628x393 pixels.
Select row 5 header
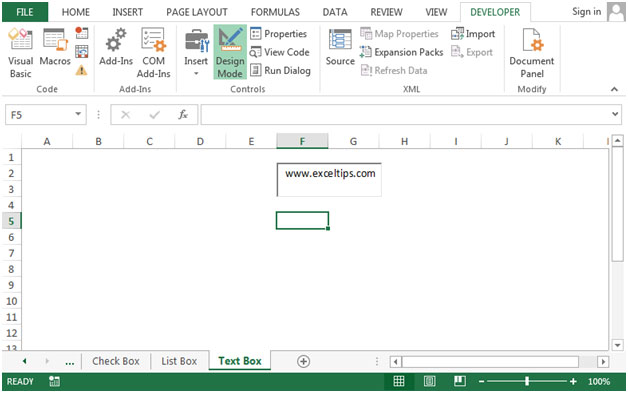coord(11,221)
